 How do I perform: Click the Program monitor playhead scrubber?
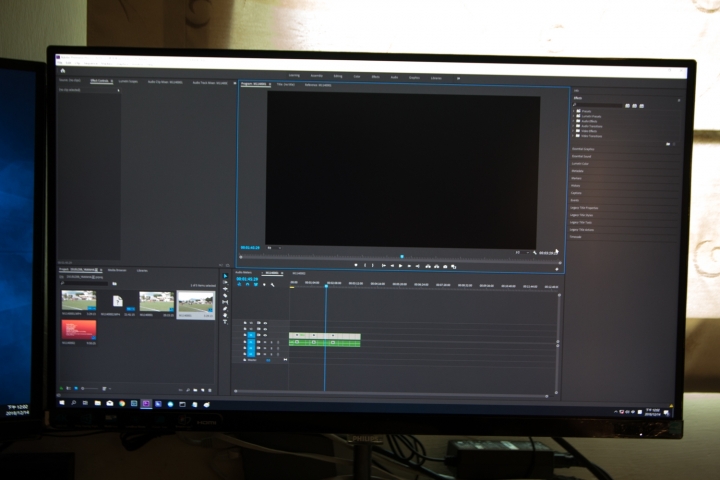pos(402,256)
